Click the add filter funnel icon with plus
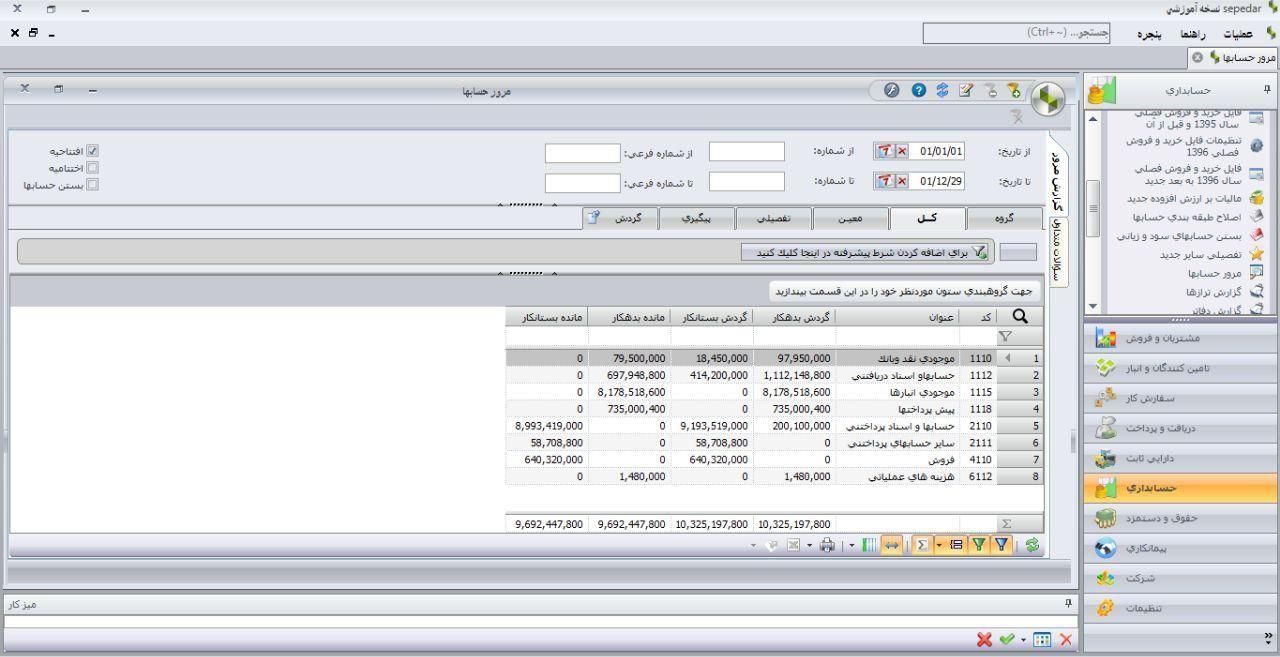1280x657 pixels. coord(1014,90)
